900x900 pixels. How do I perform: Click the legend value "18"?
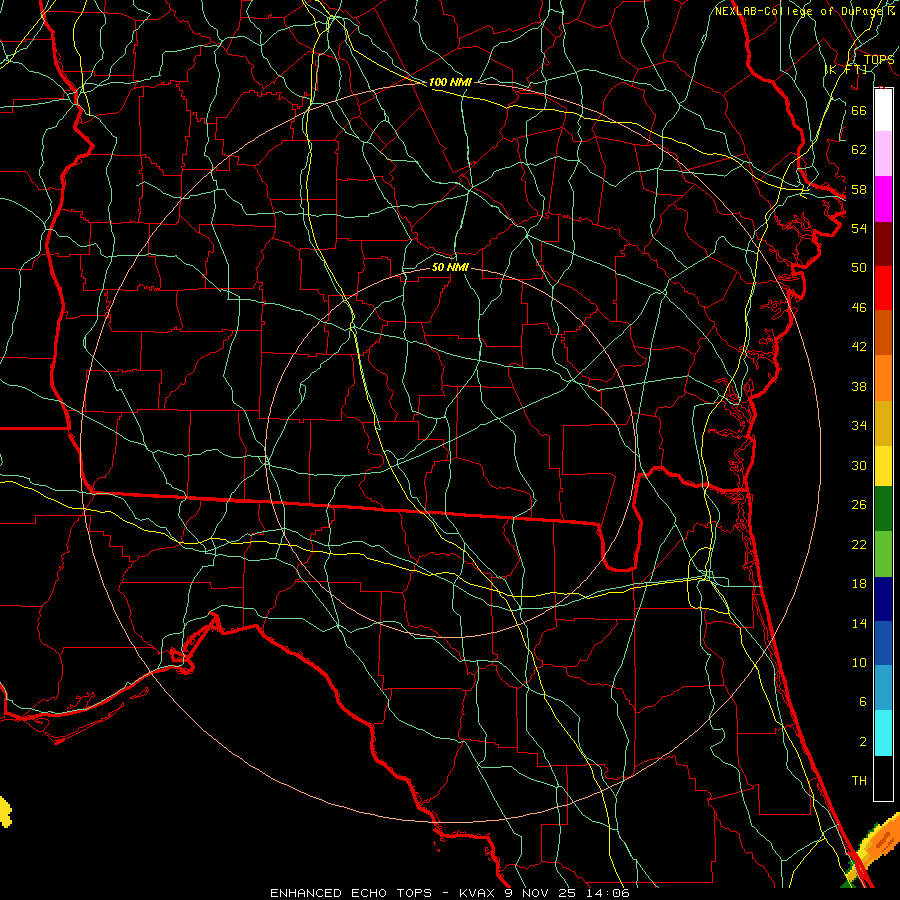pyautogui.click(x=859, y=584)
